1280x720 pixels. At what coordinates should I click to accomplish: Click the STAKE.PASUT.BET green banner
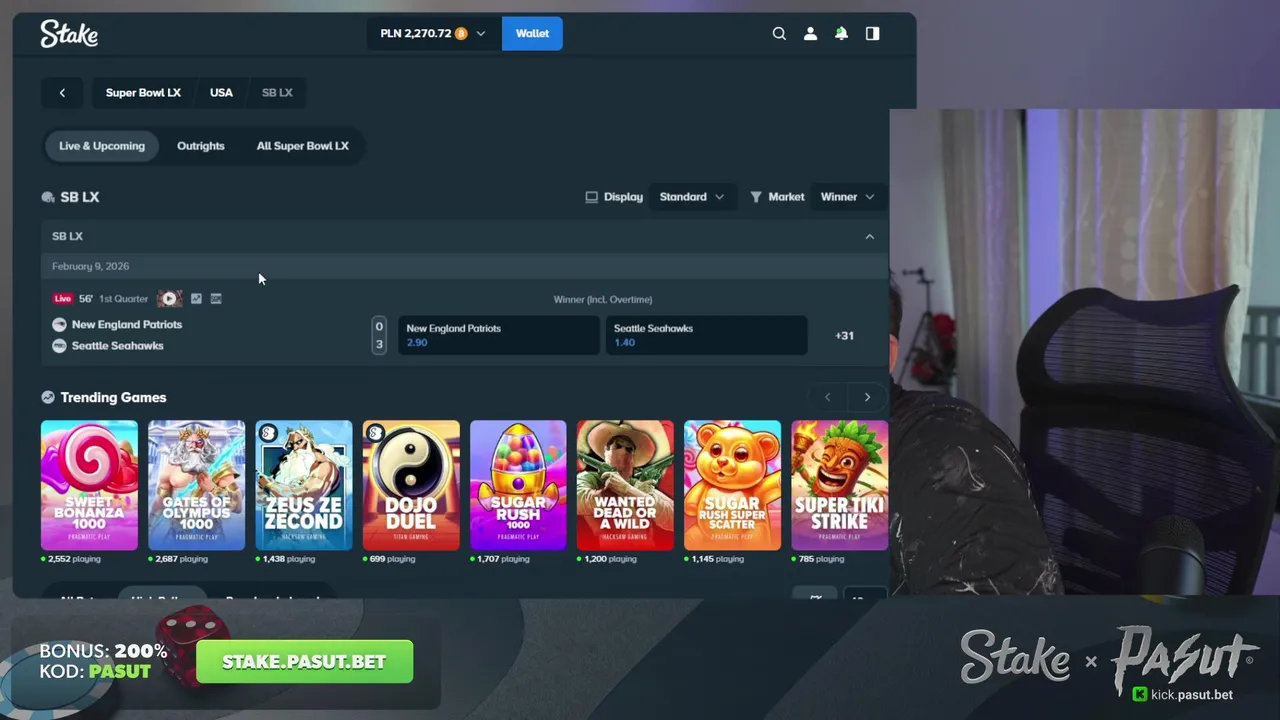(305, 662)
